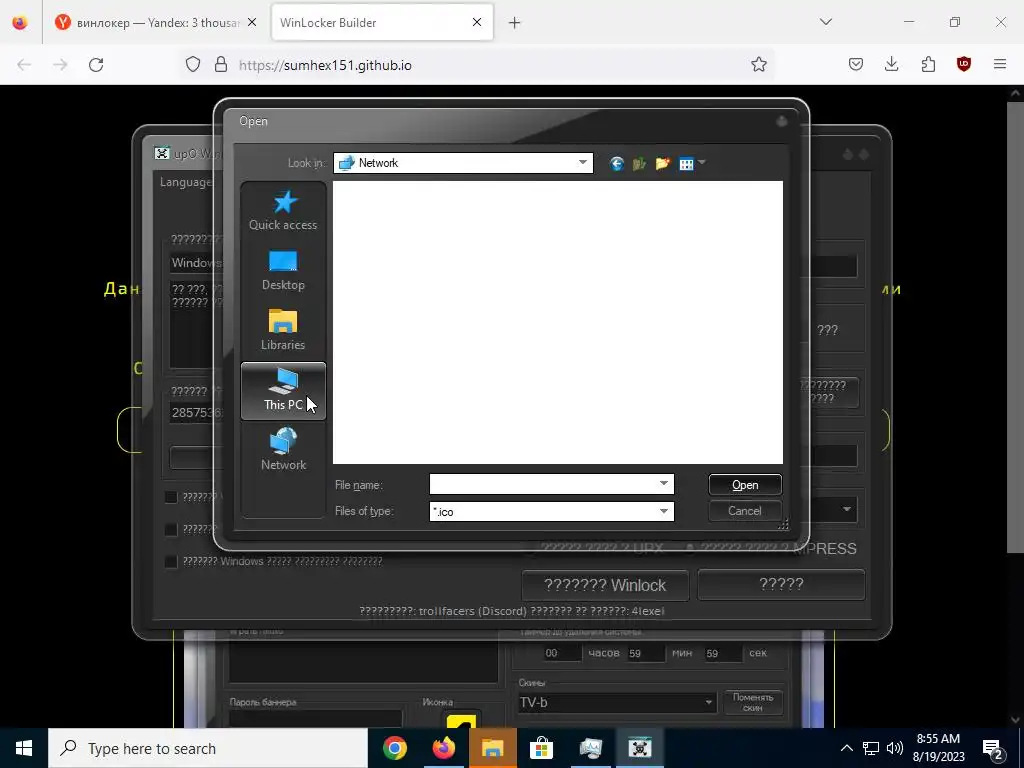Viewport: 1024px width, 768px height.
Task: Click the browser back arrow
Action: 24,65
